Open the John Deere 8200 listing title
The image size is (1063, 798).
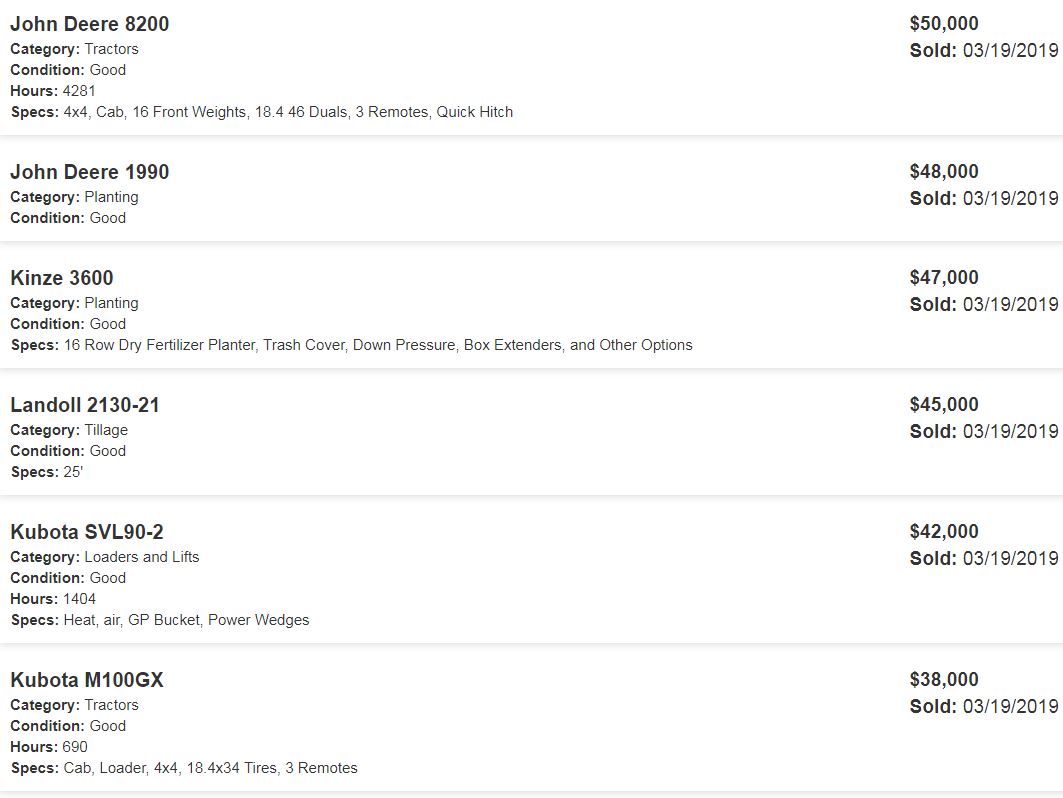[x=90, y=24]
